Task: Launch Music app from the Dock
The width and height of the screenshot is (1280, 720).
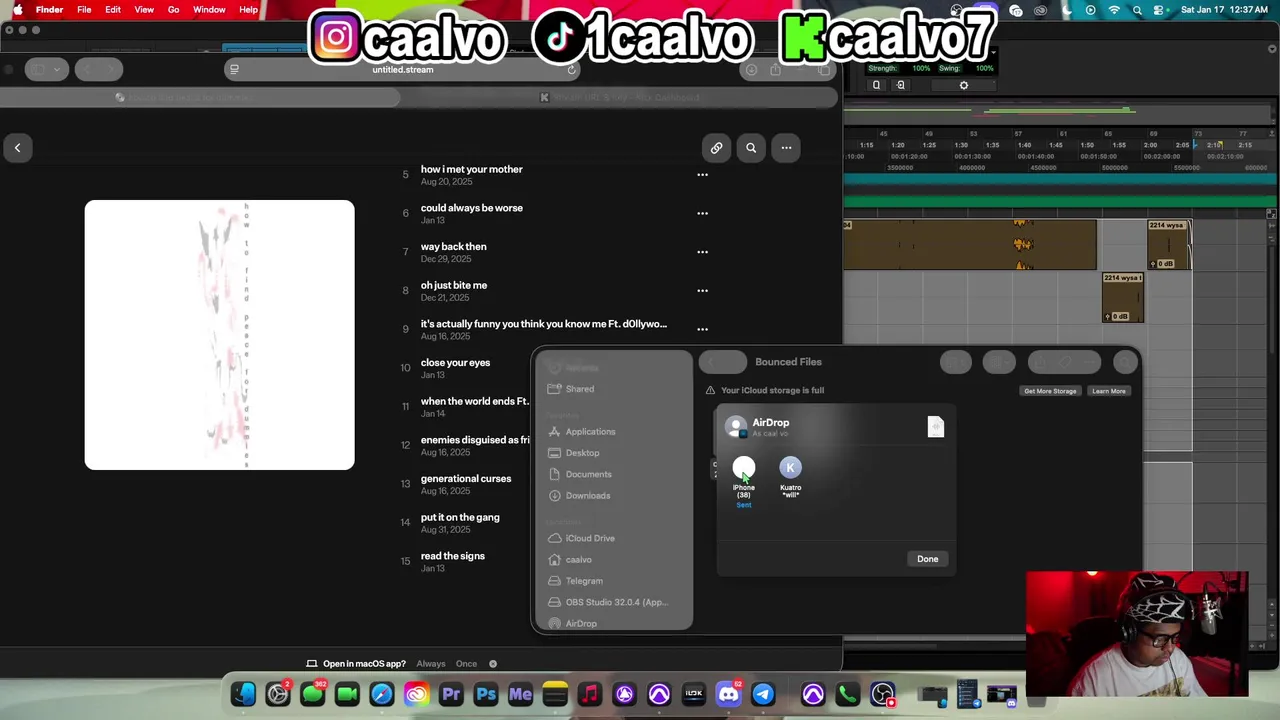Action: pyautogui.click(x=590, y=694)
